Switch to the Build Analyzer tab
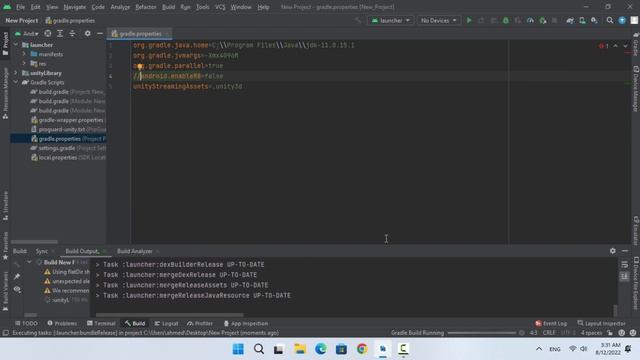Screen dimensions: 640x360 coord(135,251)
